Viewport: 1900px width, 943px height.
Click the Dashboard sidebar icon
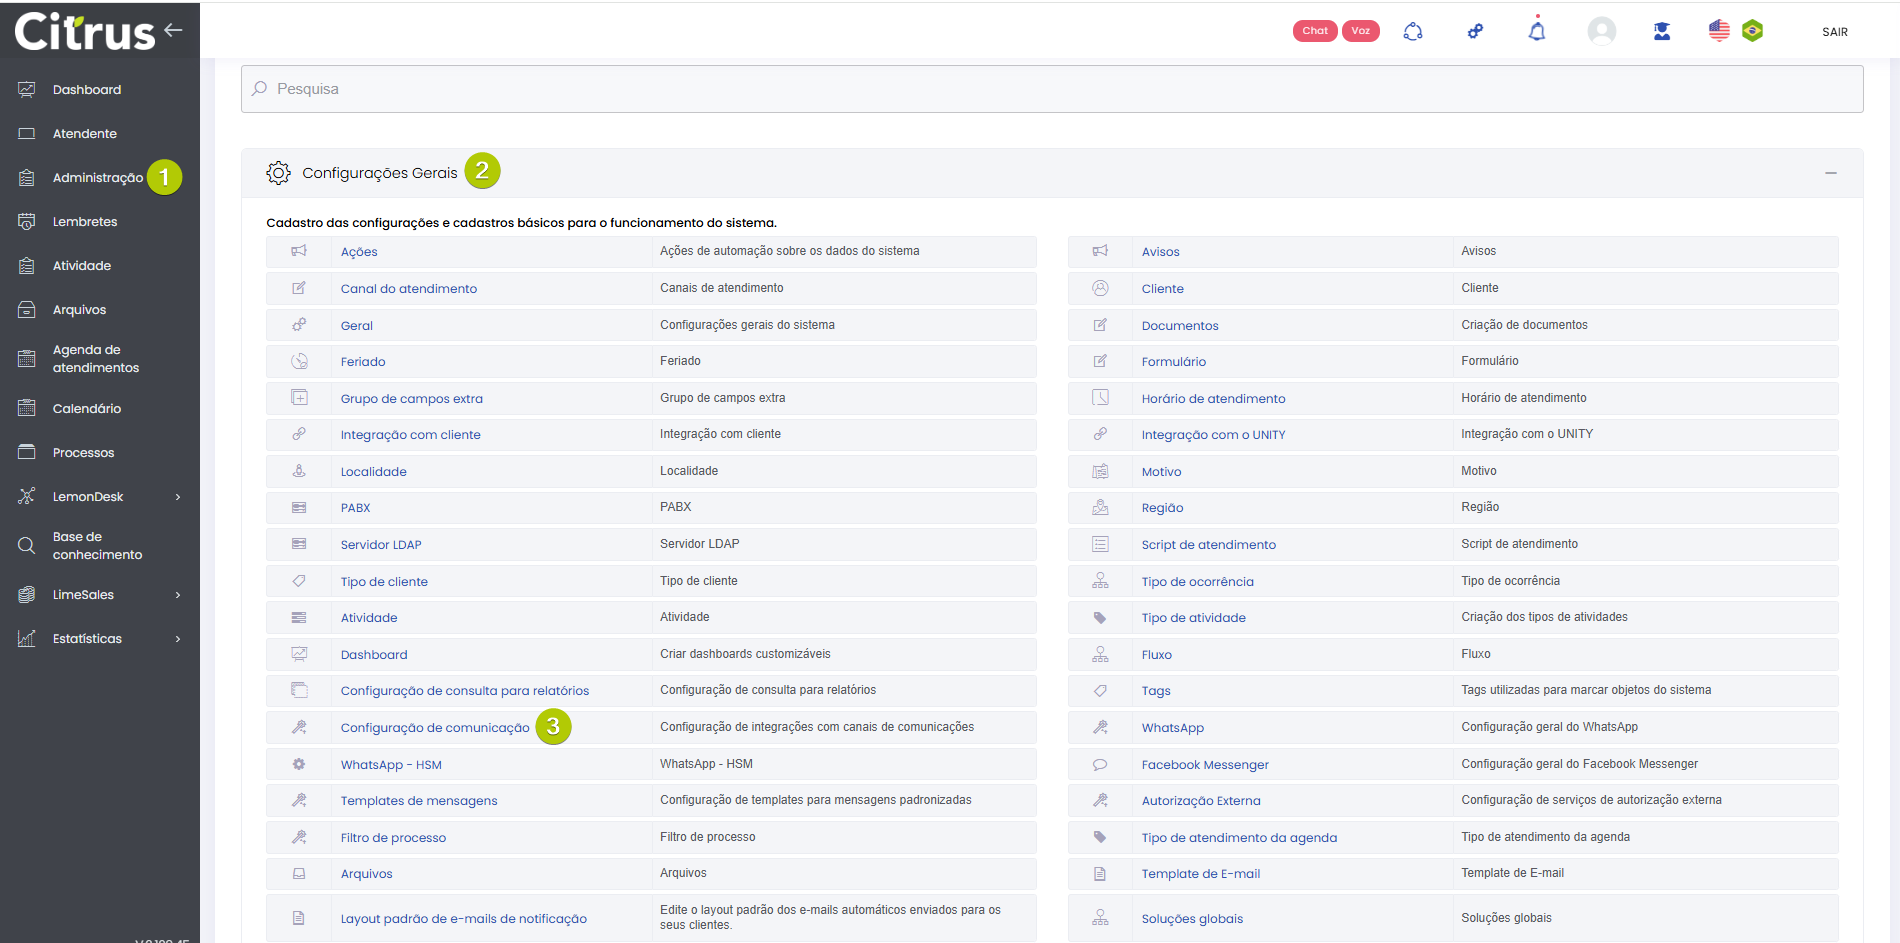(27, 90)
